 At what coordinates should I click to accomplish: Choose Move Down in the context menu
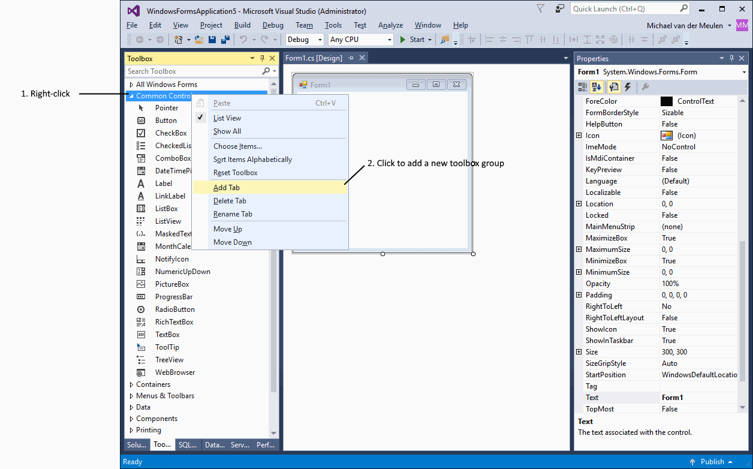point(270,242)
